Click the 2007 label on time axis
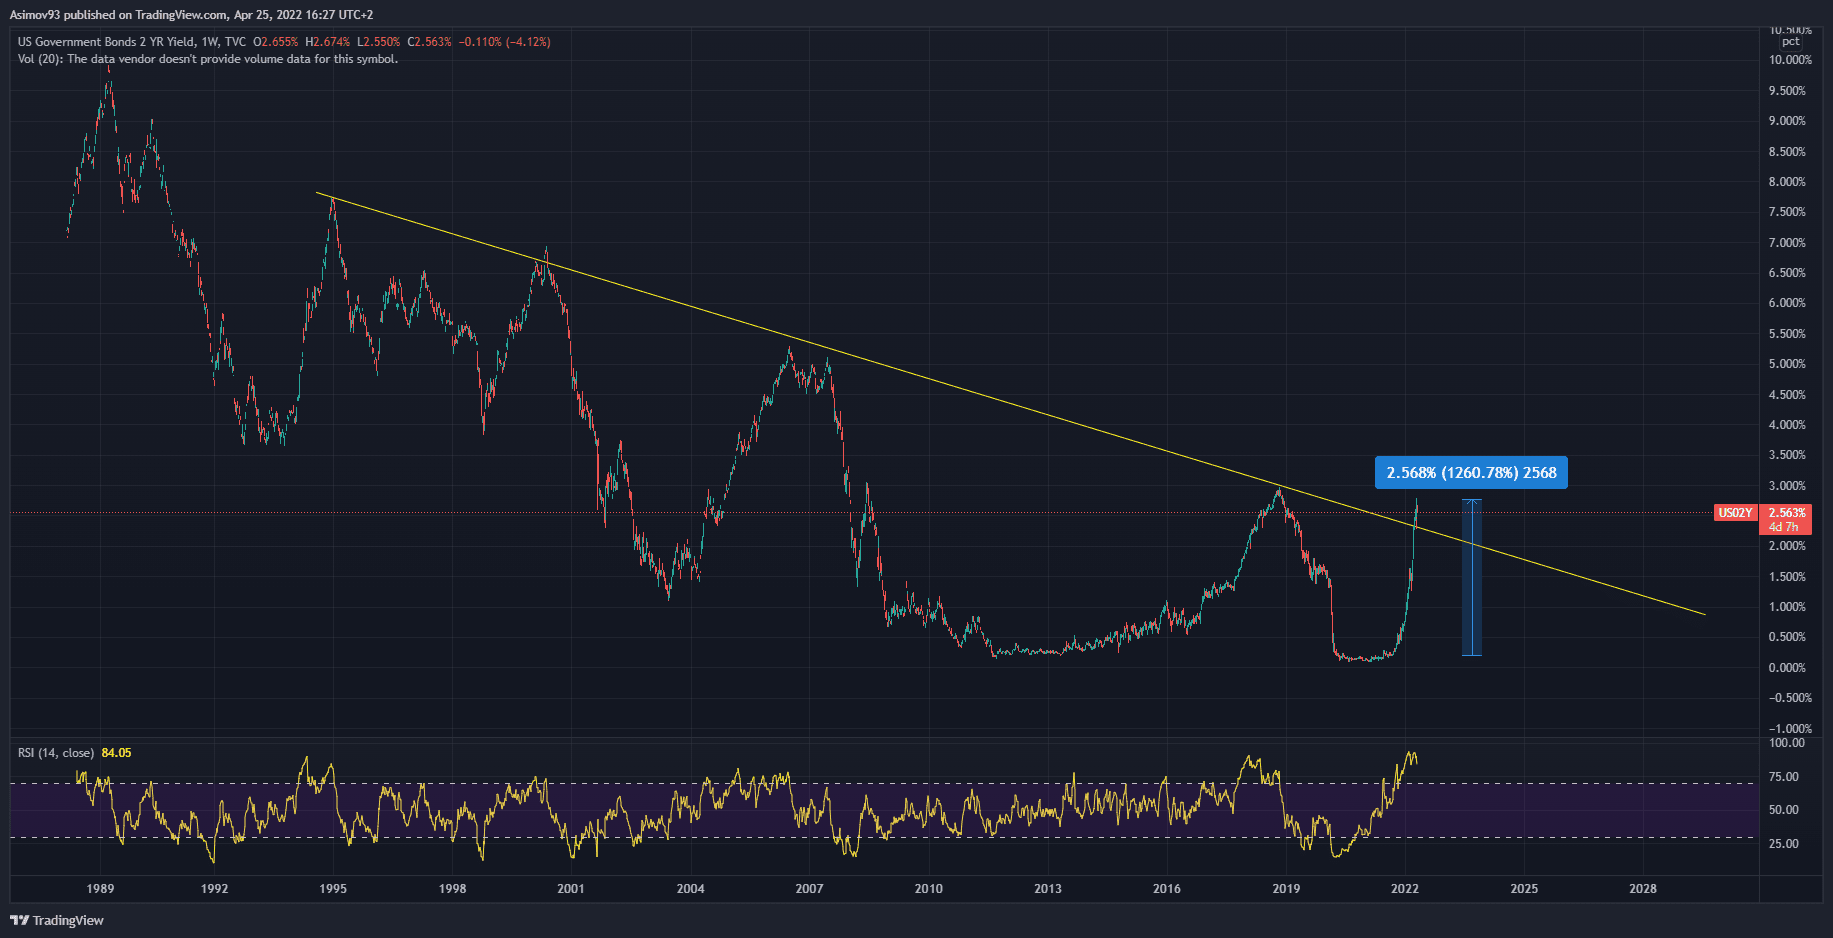Screen dimensions: 1833x938 [809, 888]
